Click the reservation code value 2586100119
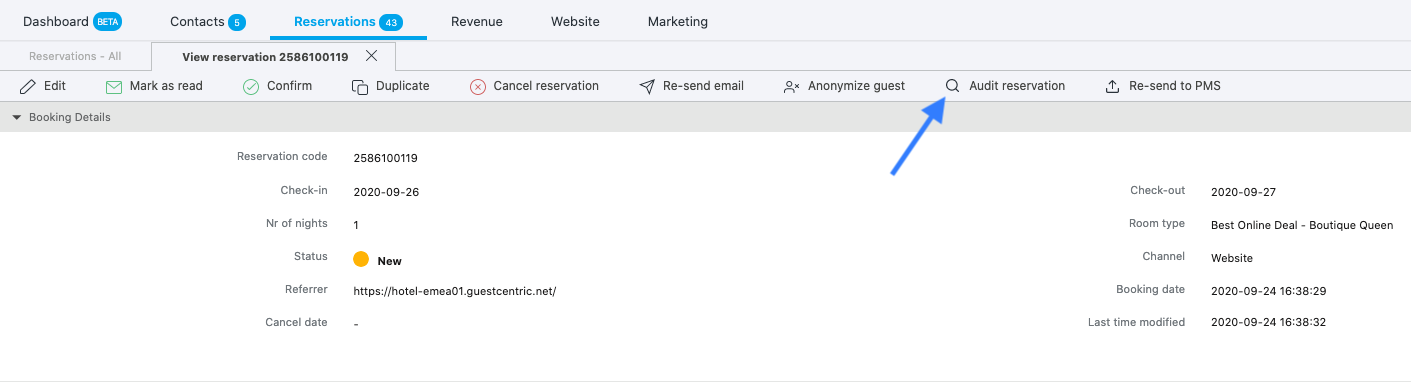Image resolution: width=1411 pixels, height=382 pixels. (385, 158)
